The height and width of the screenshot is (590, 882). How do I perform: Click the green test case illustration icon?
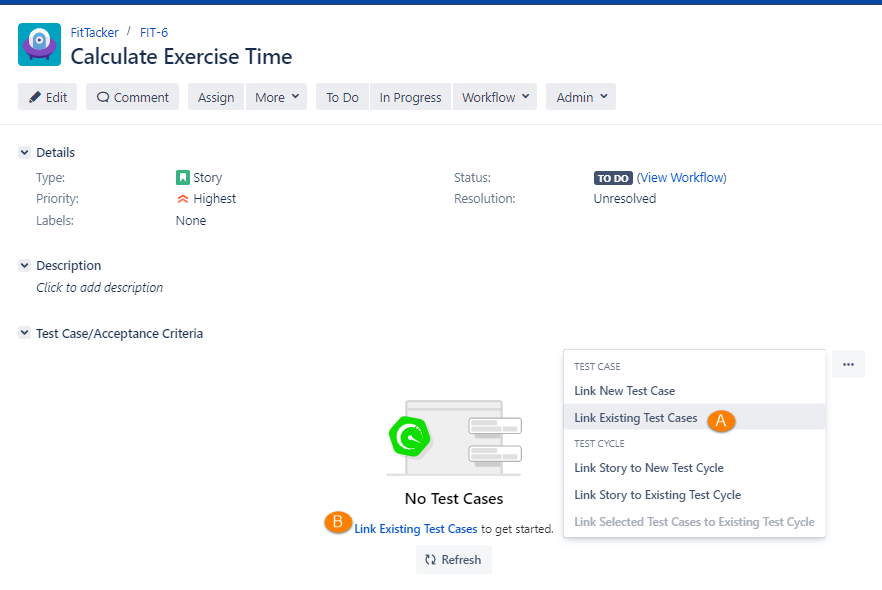[409, 437]
